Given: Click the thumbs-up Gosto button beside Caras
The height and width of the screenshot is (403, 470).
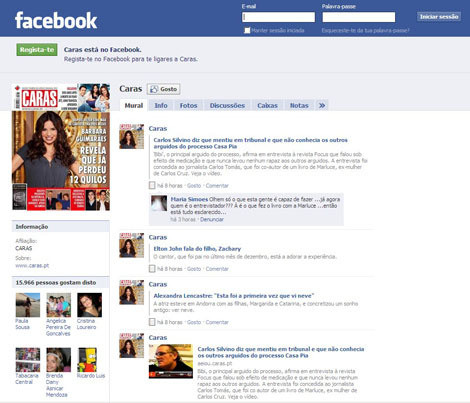Looking at the screenshot, I should pos(164,89).
